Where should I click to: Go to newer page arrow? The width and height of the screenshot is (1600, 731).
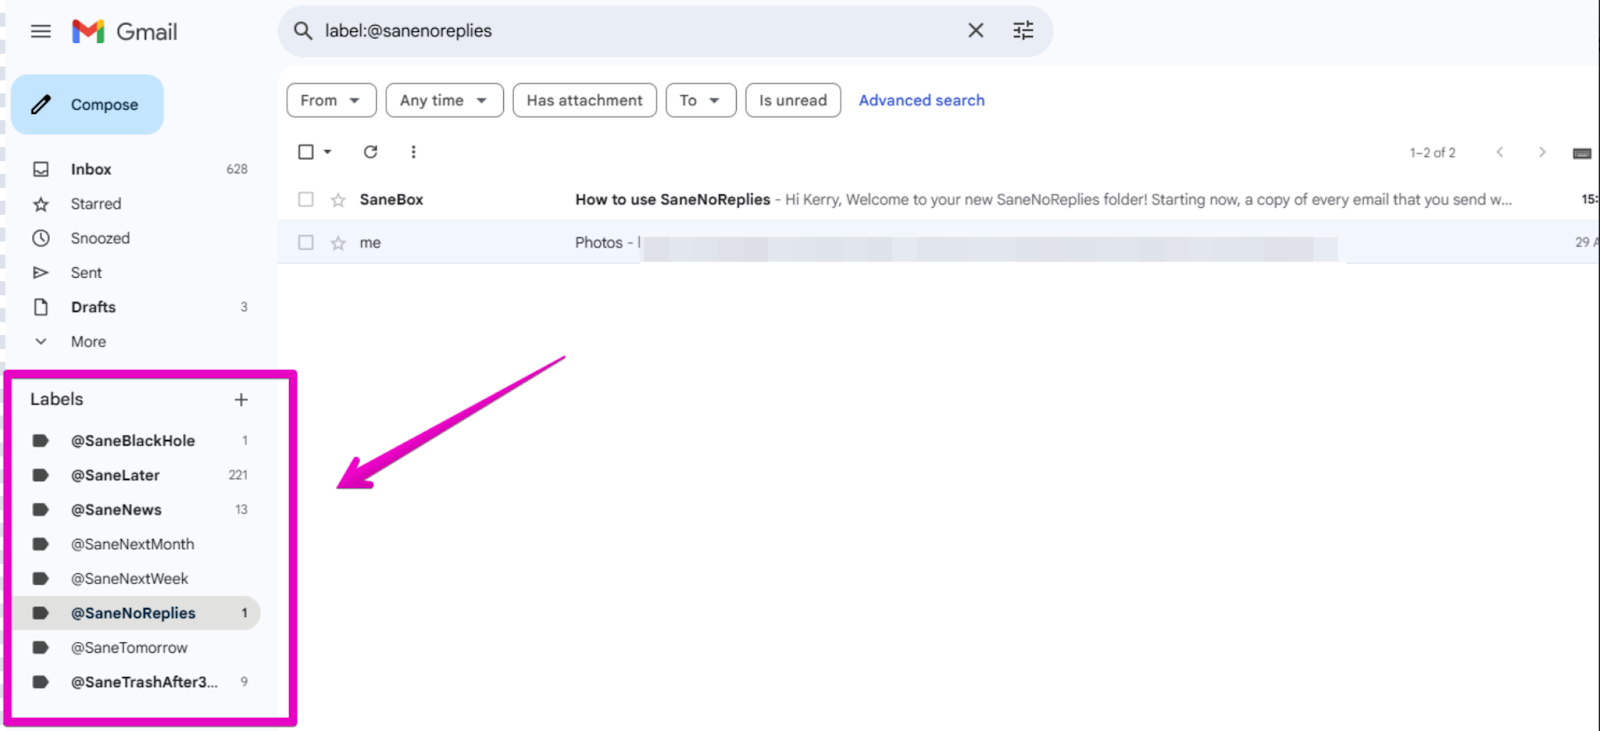[1499, 152]
